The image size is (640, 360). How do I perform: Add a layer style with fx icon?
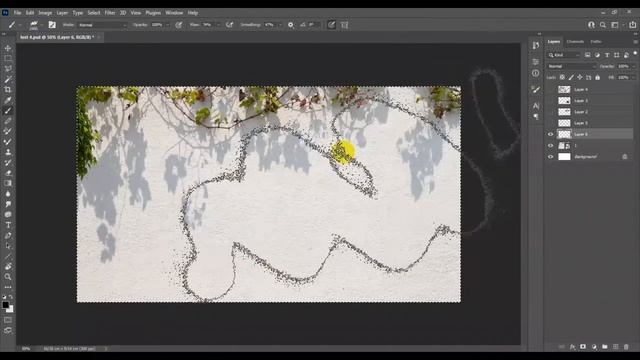coord(572,347)
